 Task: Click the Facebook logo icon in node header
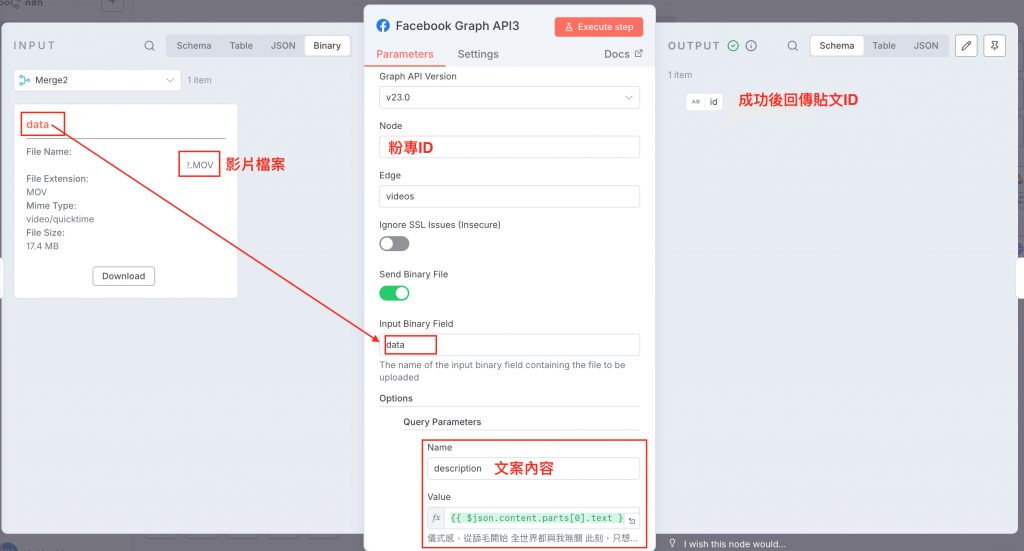click(383, 25)
